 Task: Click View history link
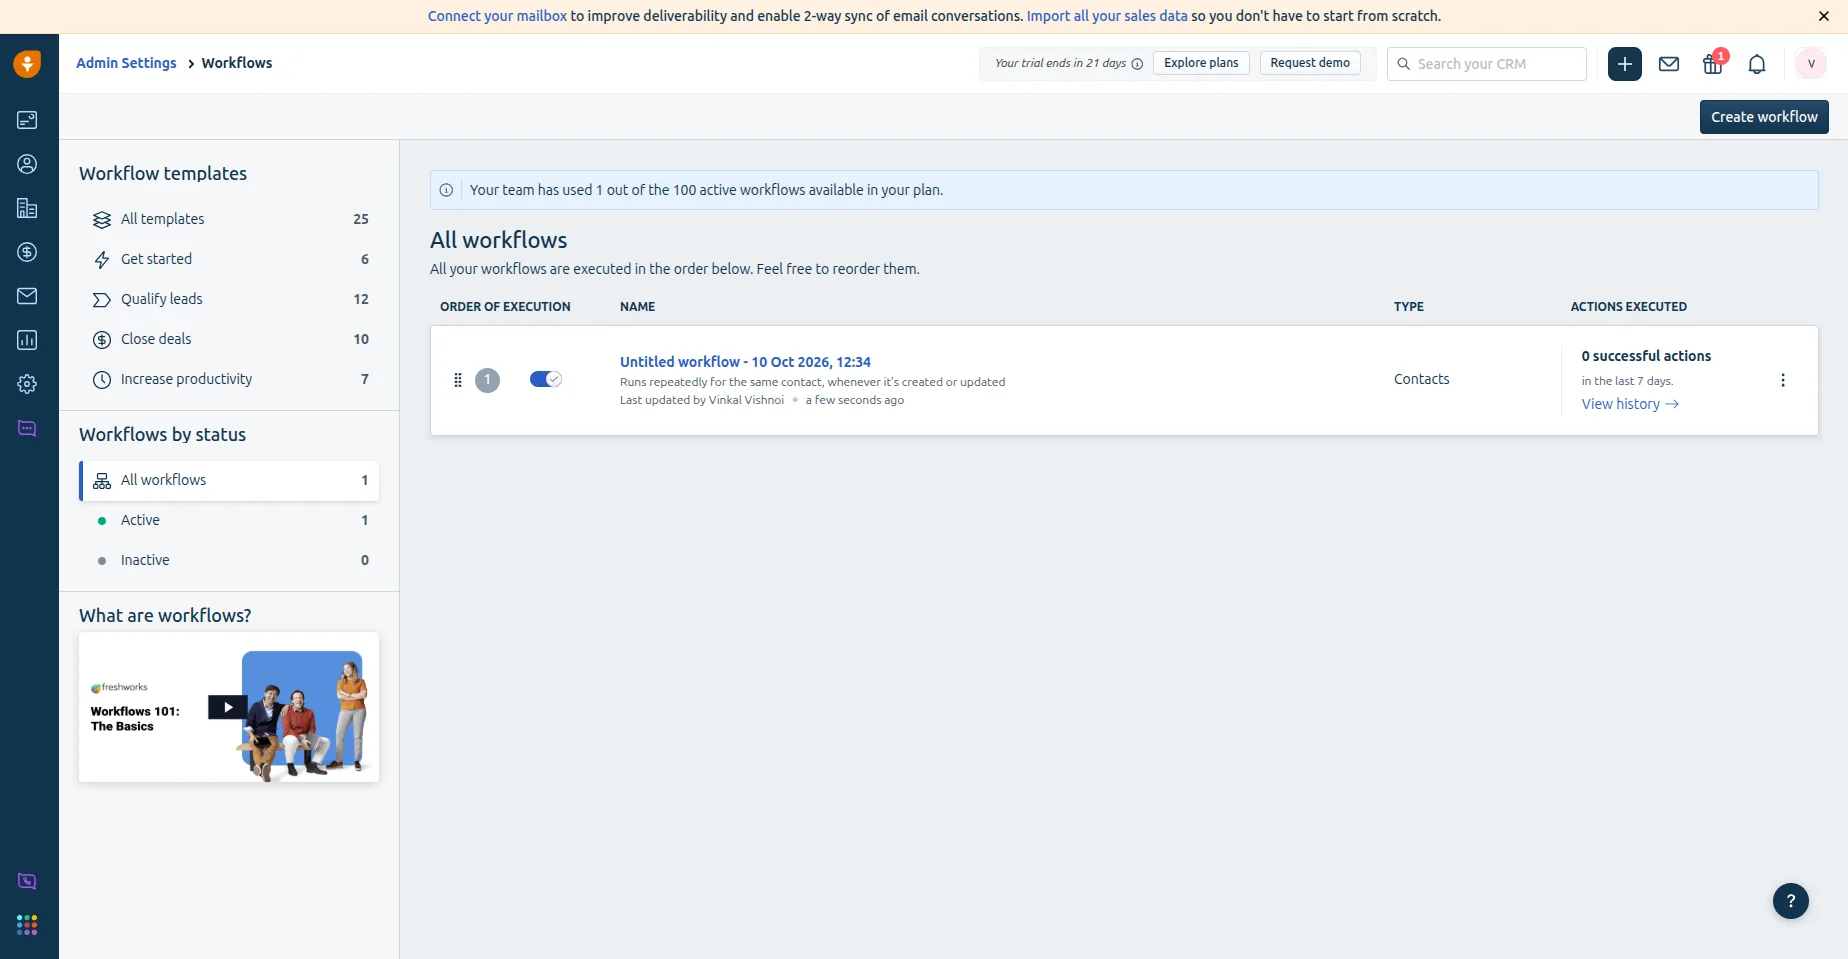1630,404
